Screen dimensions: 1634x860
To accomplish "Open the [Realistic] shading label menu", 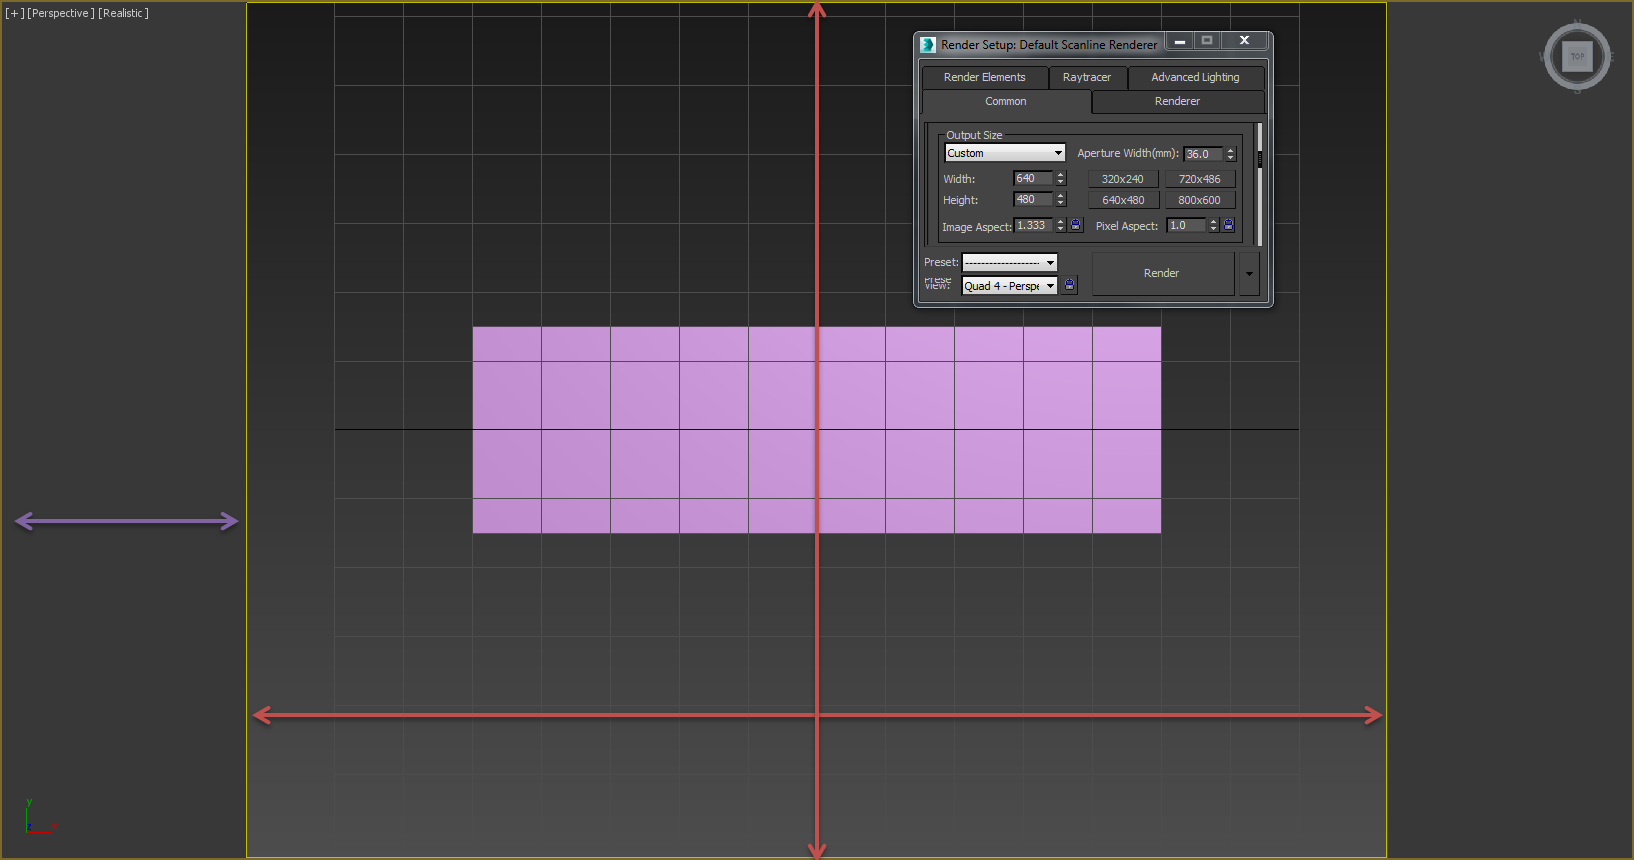I will coord(123,13).
